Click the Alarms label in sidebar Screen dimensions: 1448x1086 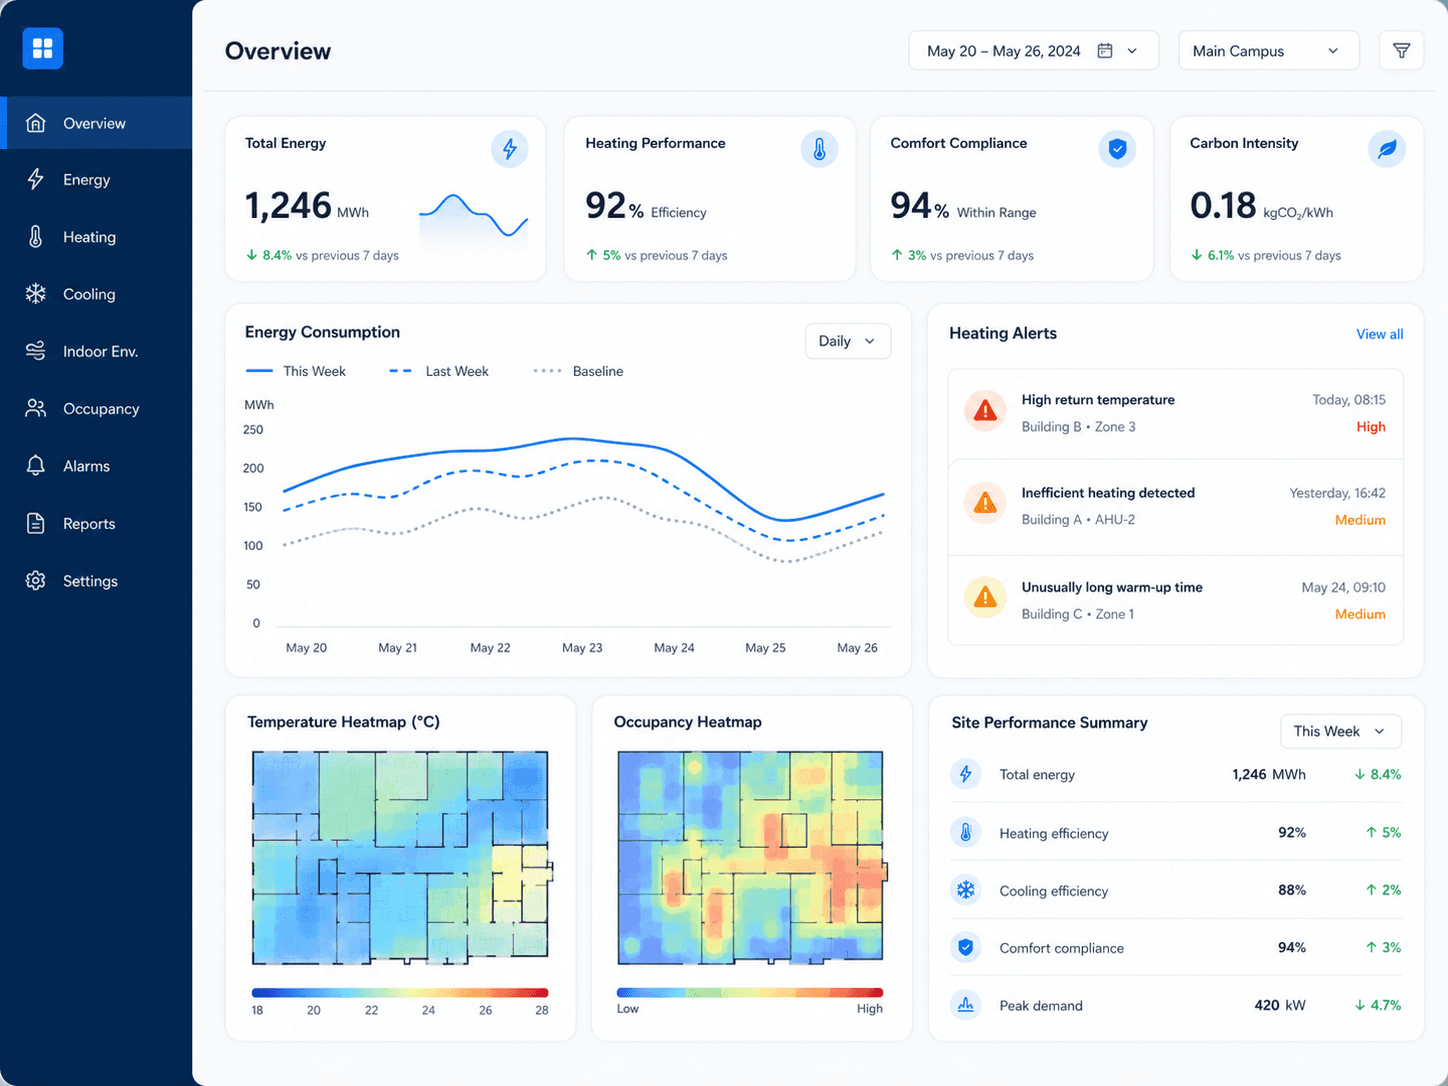point(86,466)
